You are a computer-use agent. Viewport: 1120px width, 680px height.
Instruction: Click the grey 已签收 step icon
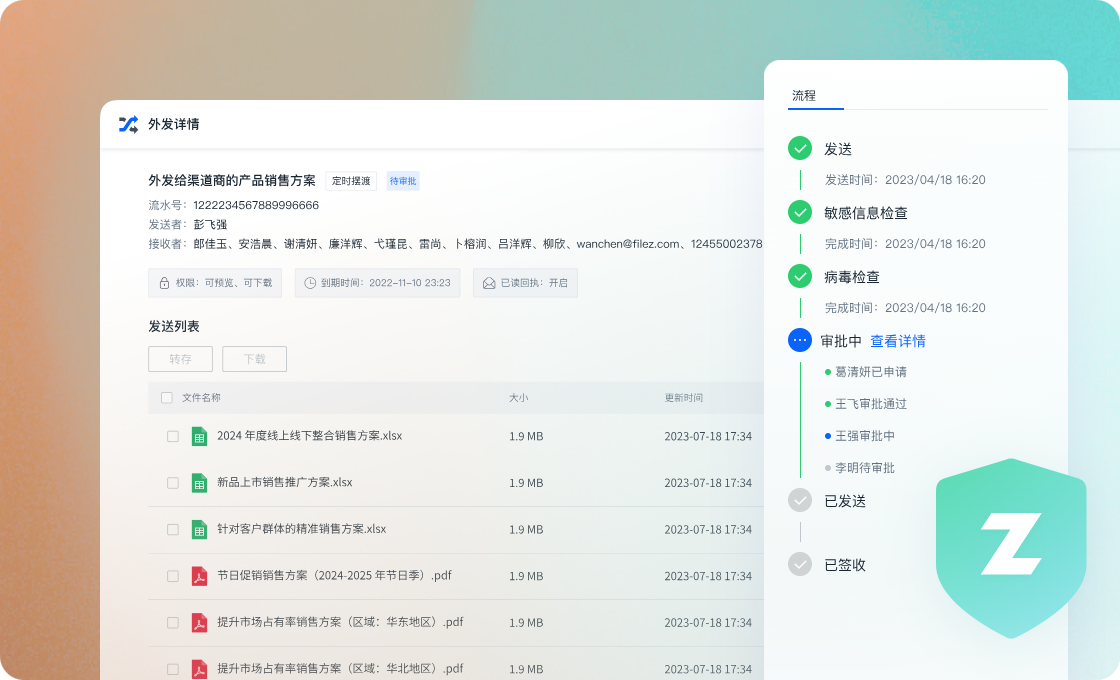coord(800,565)
